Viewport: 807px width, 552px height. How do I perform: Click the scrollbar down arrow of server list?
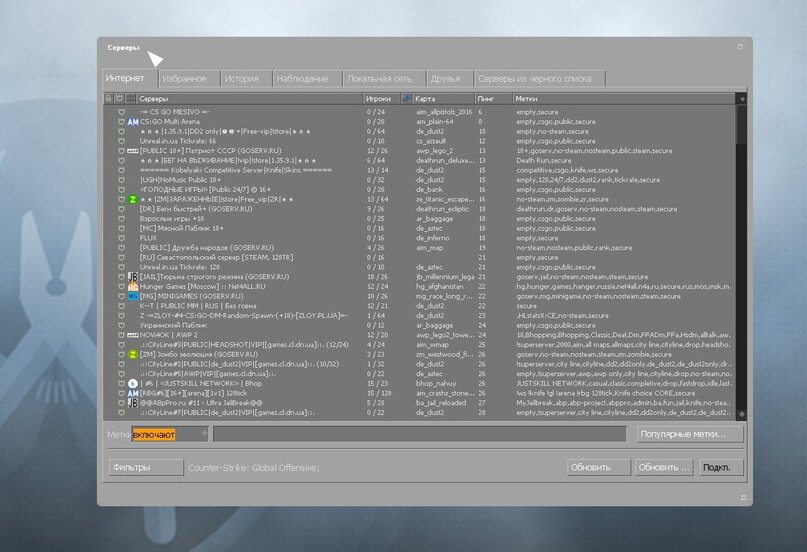pos(742,414)
